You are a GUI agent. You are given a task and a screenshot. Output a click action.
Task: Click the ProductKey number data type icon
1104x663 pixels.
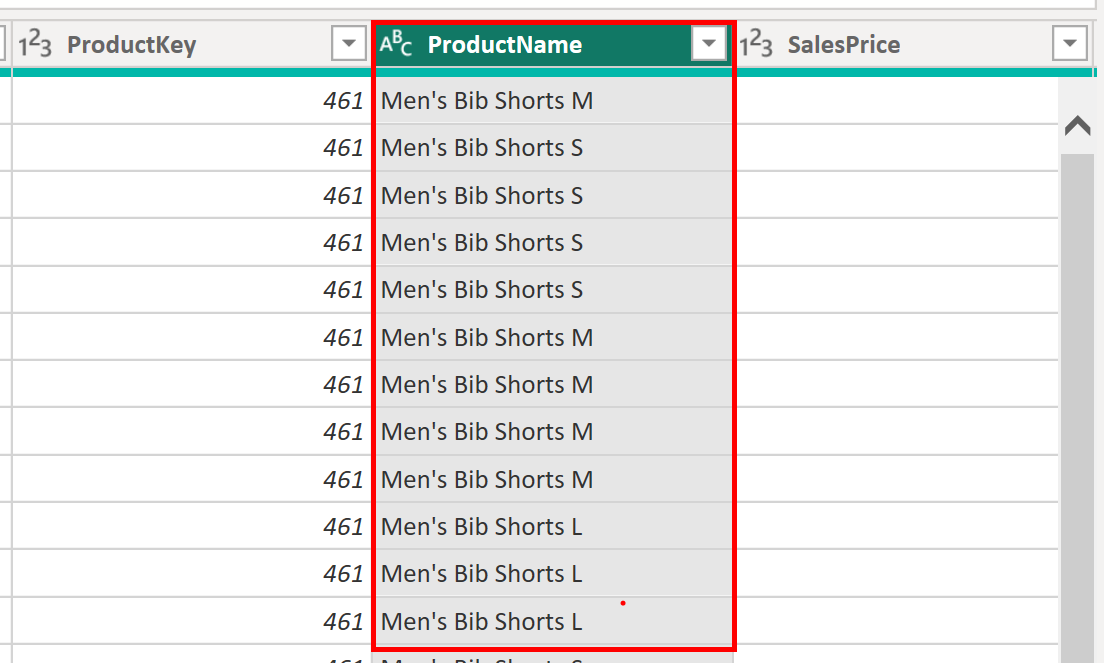35,45
